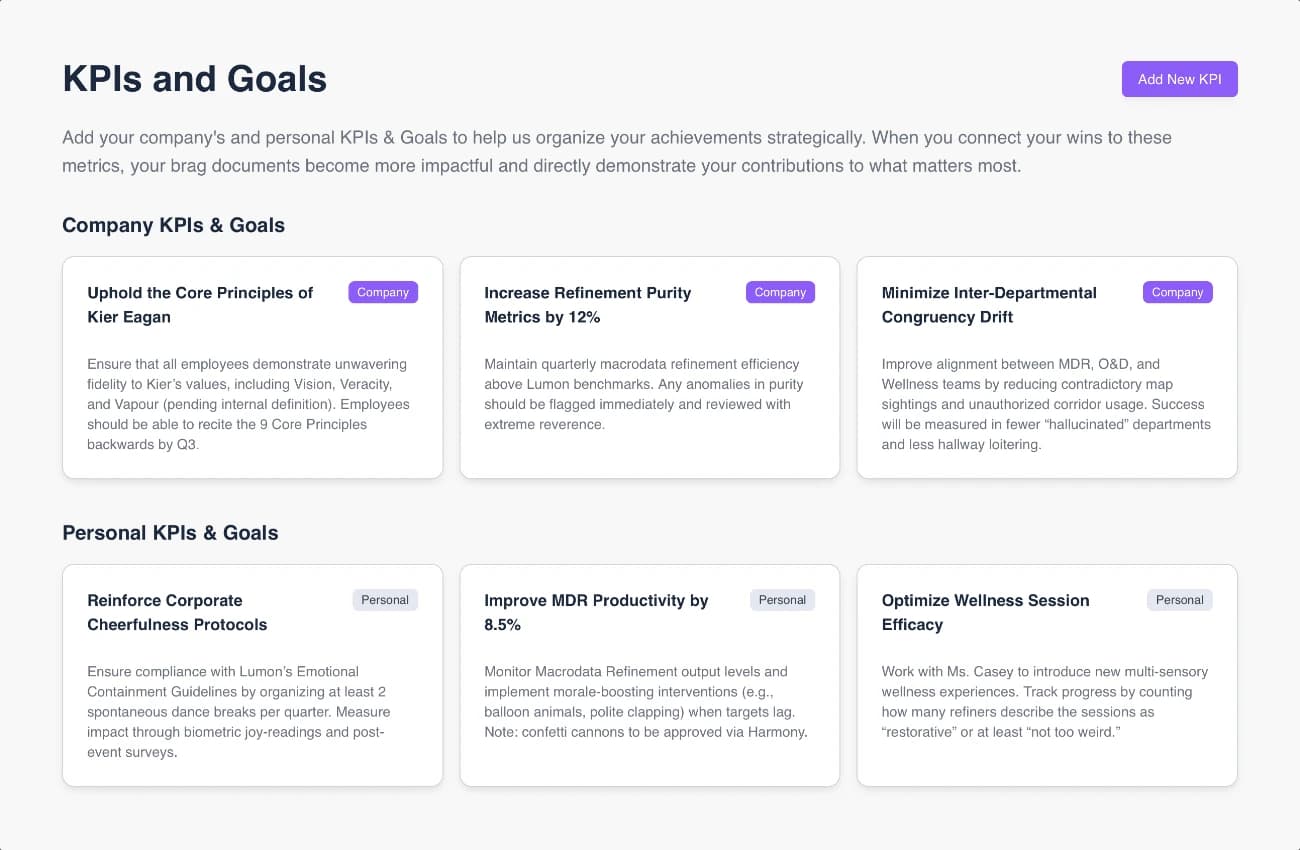Click the introductory description paragraph below the page title

[617, 151]
